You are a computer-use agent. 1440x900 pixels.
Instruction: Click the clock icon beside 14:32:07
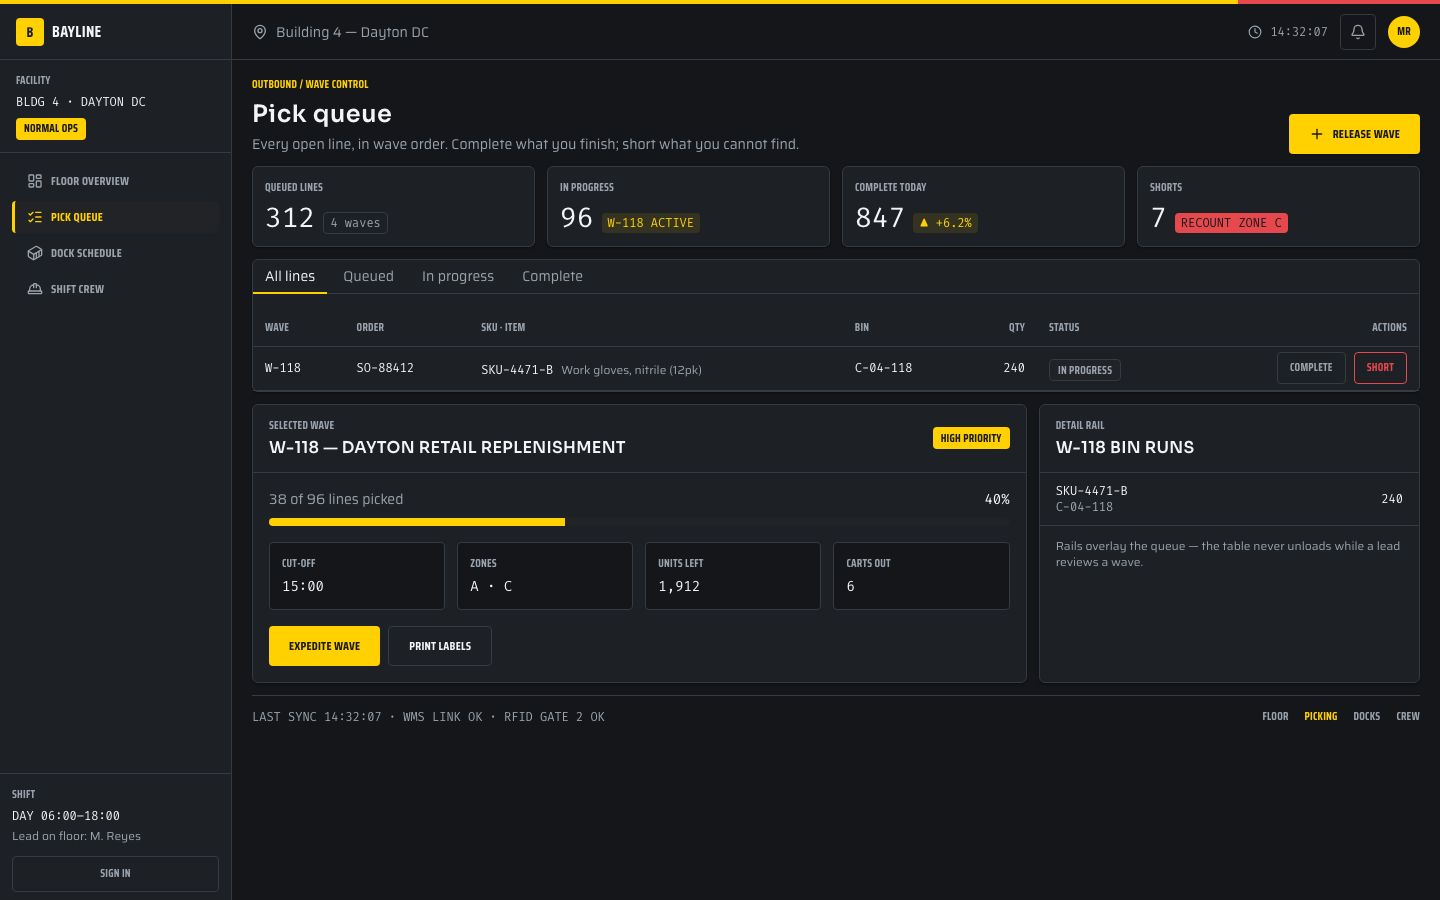[1255, 32]
